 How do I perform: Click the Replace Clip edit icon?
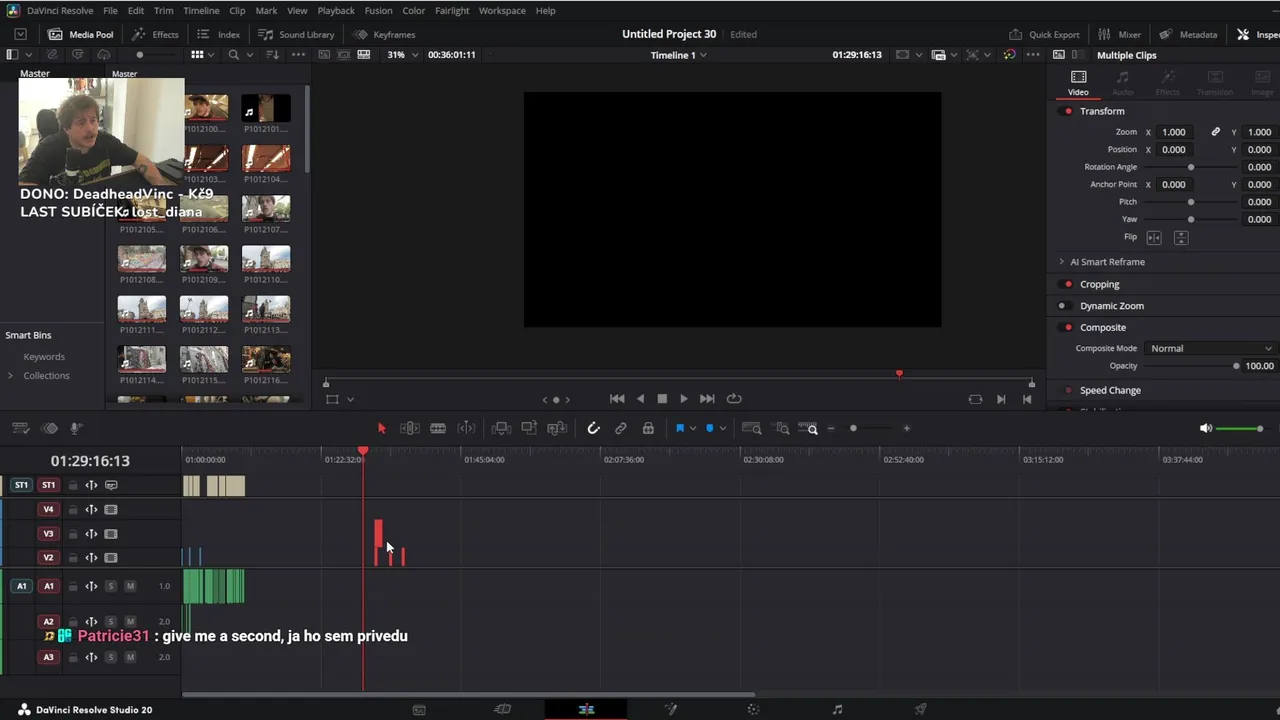click(x=557, y=428)
